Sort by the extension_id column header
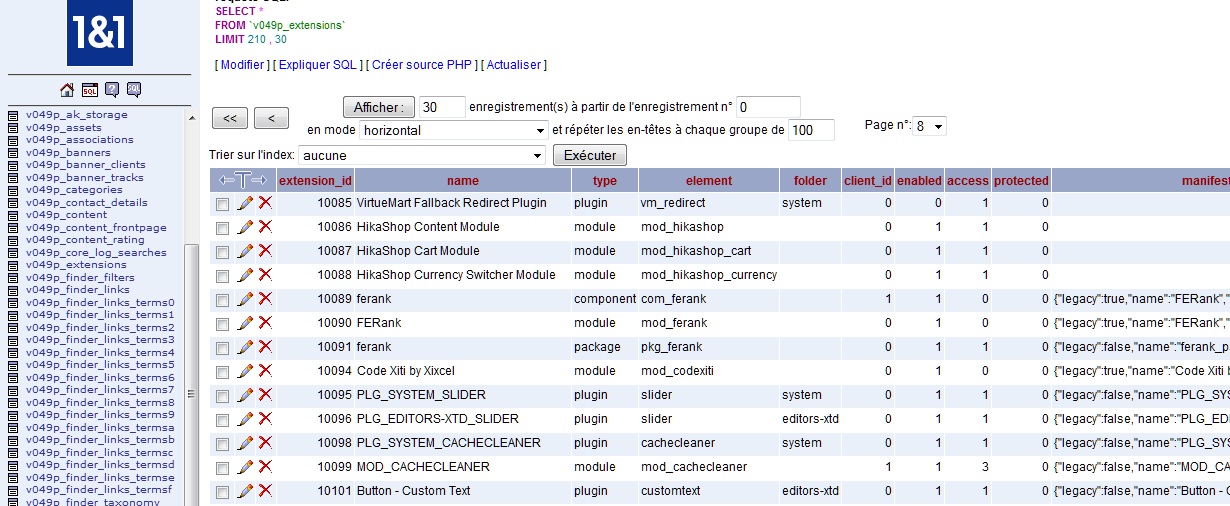The width and height of the screenshot is (1230, 506). click(315, 181)
